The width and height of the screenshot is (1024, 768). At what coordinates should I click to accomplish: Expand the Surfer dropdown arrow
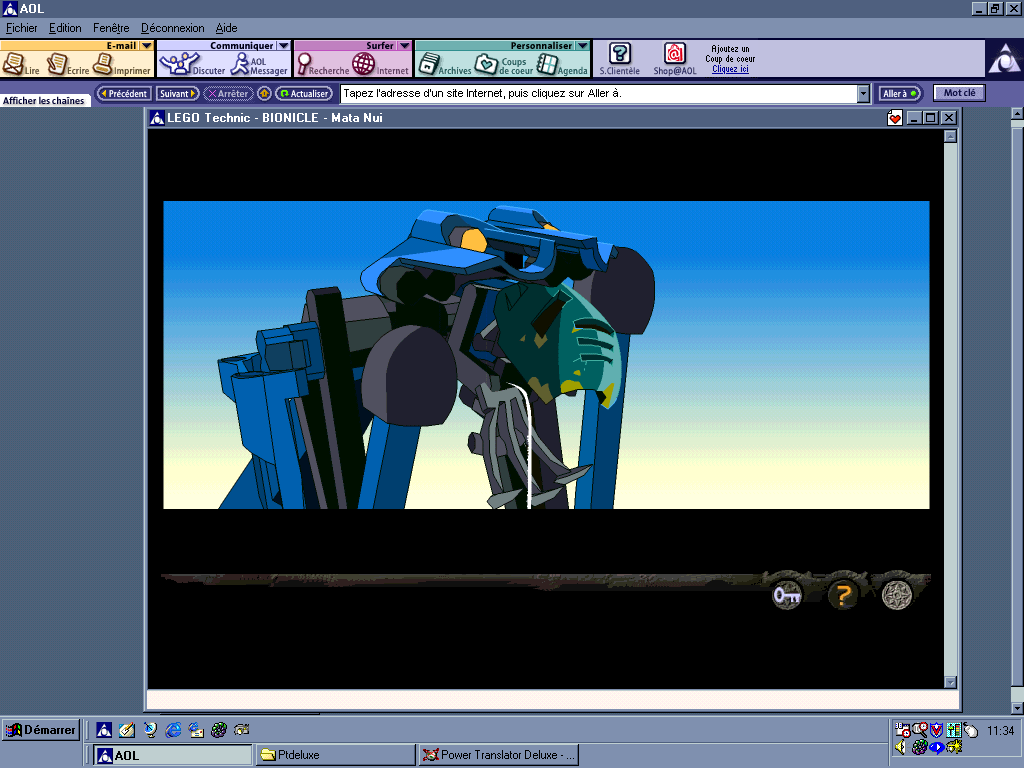point(404,46)
